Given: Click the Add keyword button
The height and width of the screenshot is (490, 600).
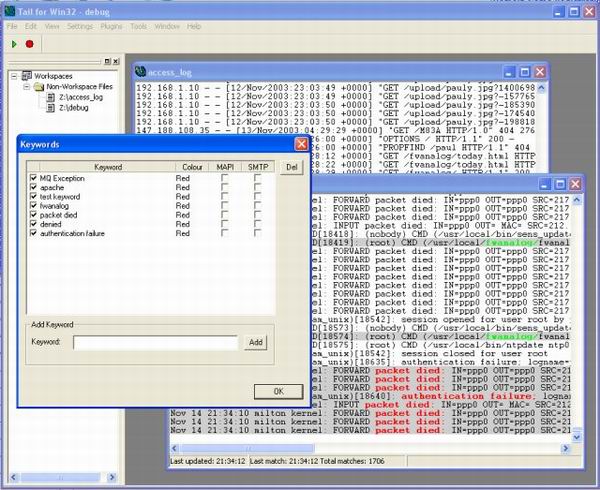Looking at the screenshot, I should [256, 342].
